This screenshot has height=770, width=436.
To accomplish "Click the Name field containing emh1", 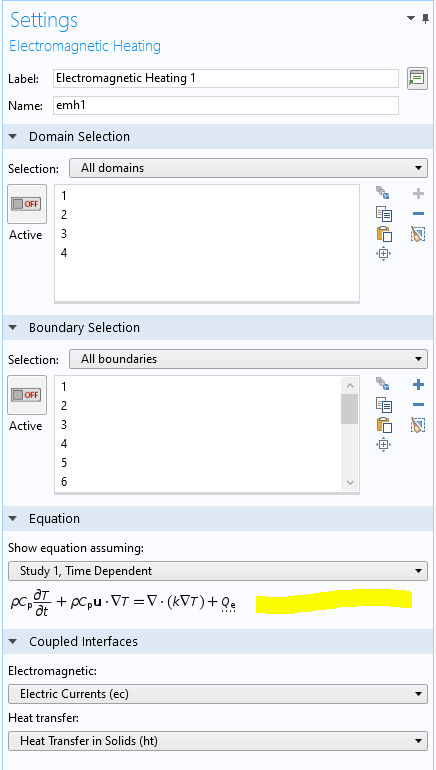I will [x=226, y=105].
